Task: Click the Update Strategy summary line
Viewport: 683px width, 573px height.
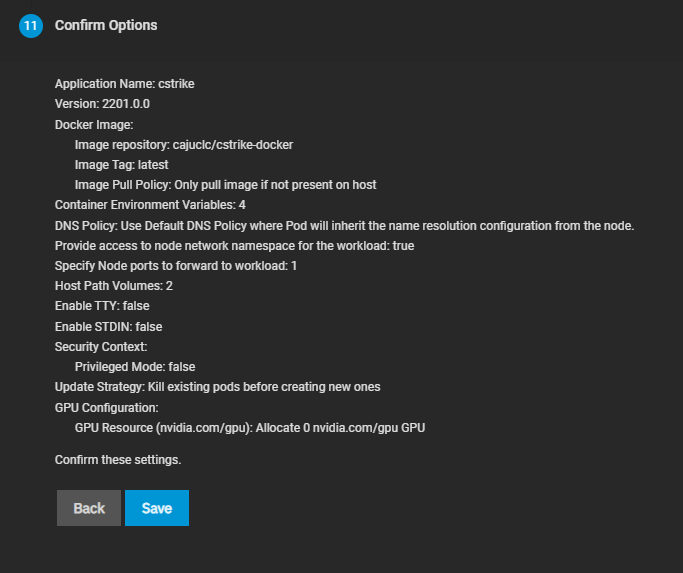Action: [217, 387]
